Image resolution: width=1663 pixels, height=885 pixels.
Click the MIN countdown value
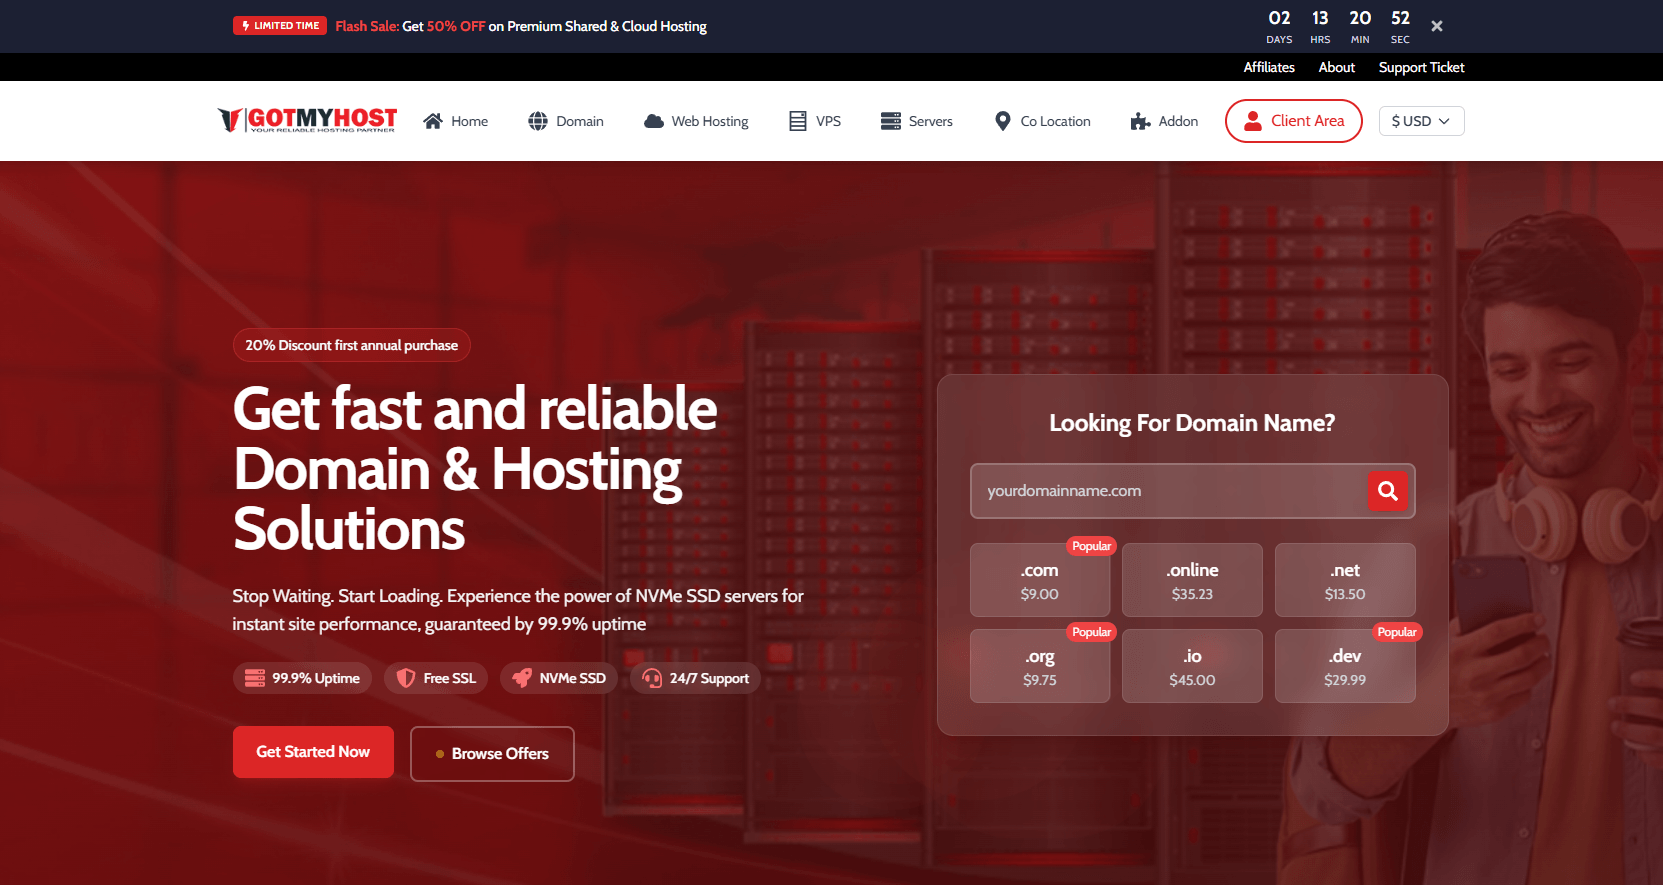(1360, 18)
